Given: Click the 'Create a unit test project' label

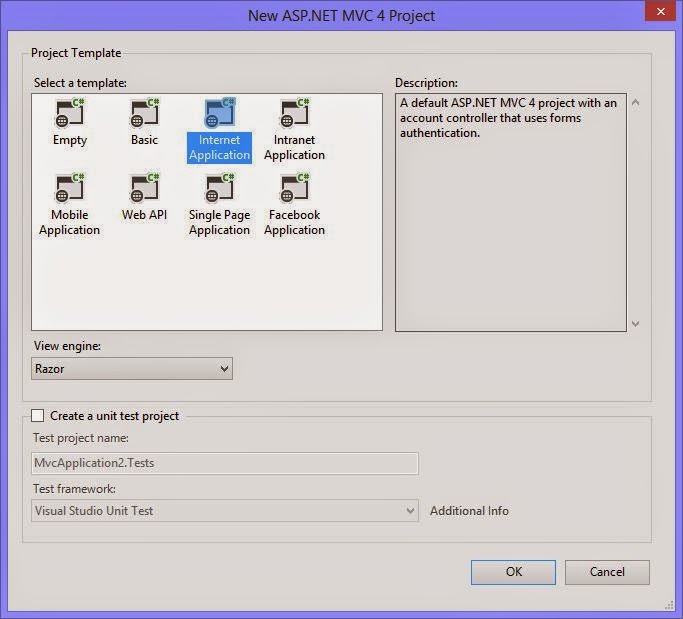Looking at the screenshot, I should (x=114, y=416).
